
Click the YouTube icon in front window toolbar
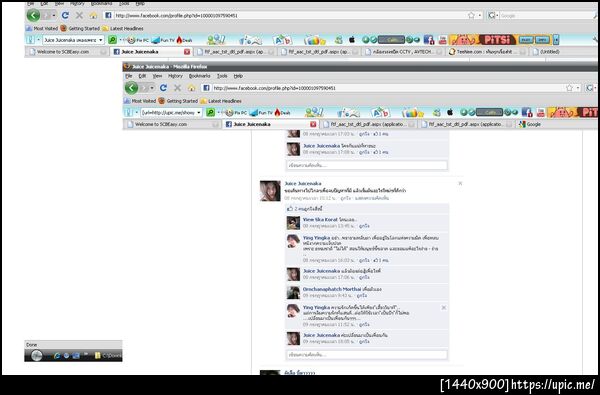click(541, 112)
